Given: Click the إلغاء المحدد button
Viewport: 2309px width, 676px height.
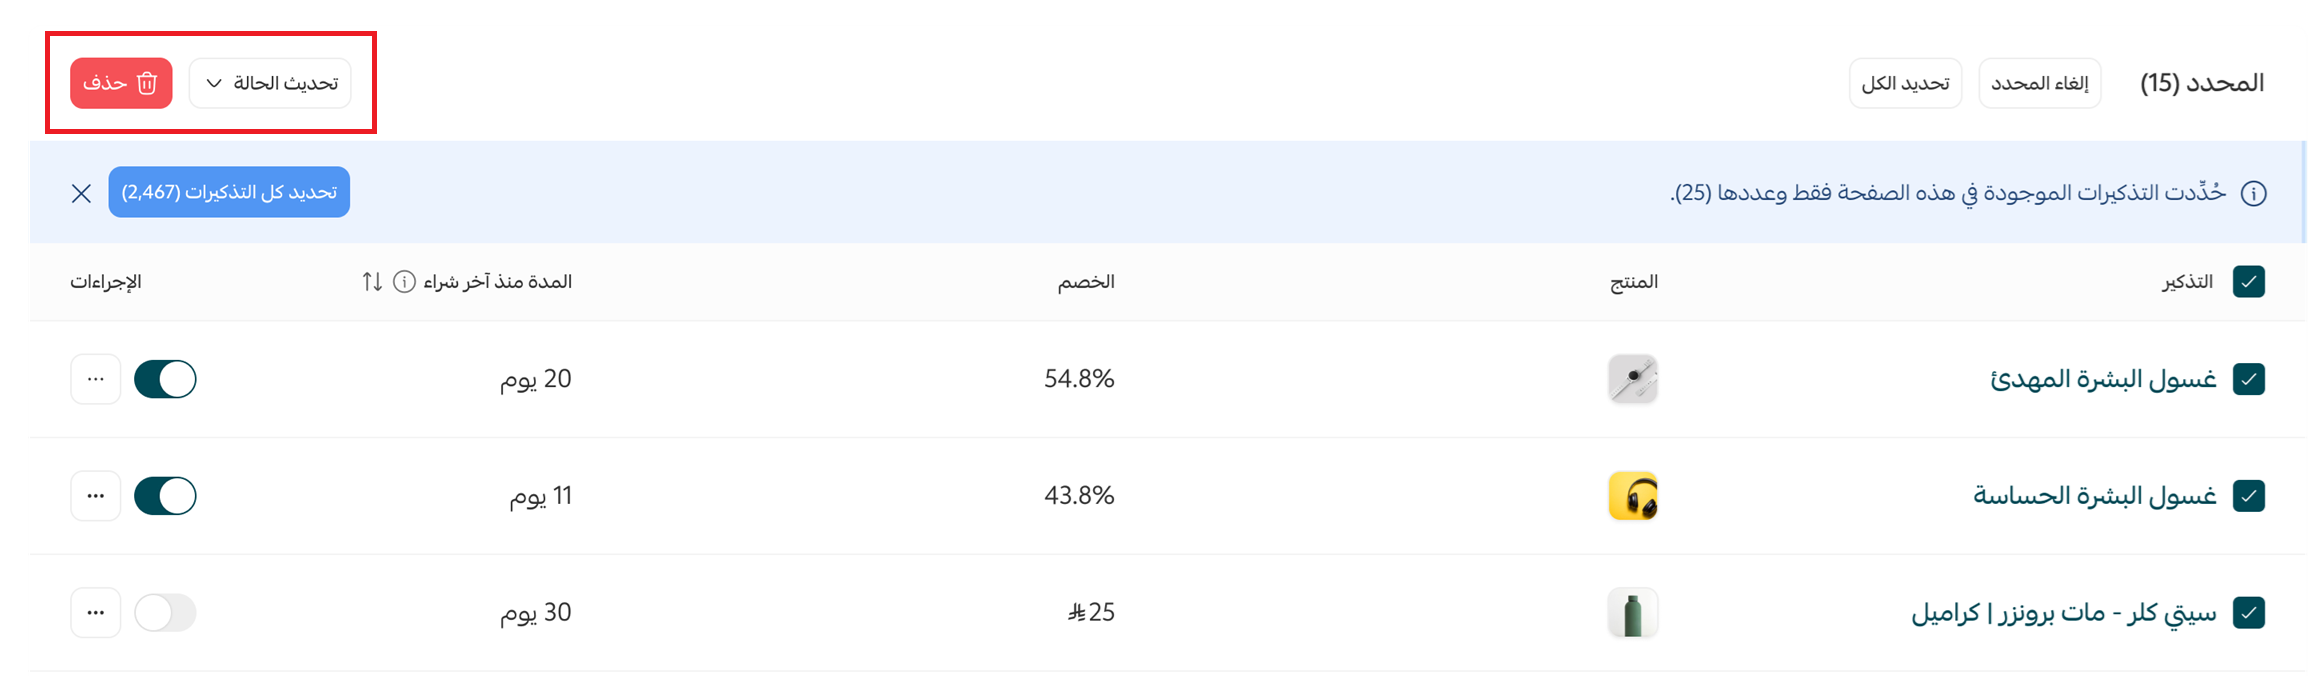Looking at the screenshot, I should coord(2040,83).
